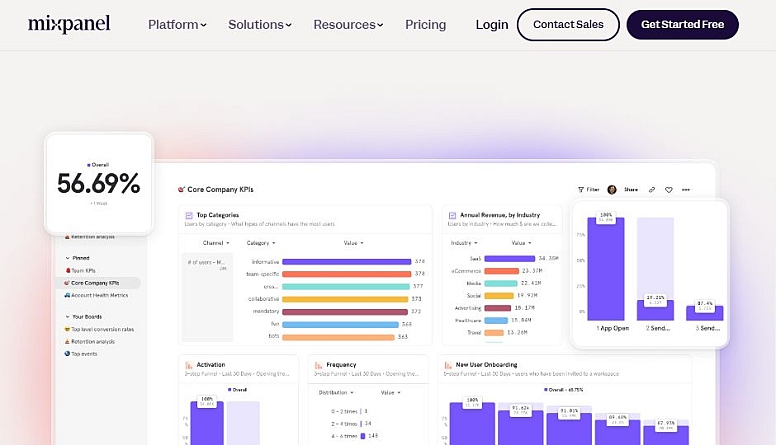Click the heart favorite icon
Image resolution: width=776 pixels, height=445 pixels.
pos(669,190)
